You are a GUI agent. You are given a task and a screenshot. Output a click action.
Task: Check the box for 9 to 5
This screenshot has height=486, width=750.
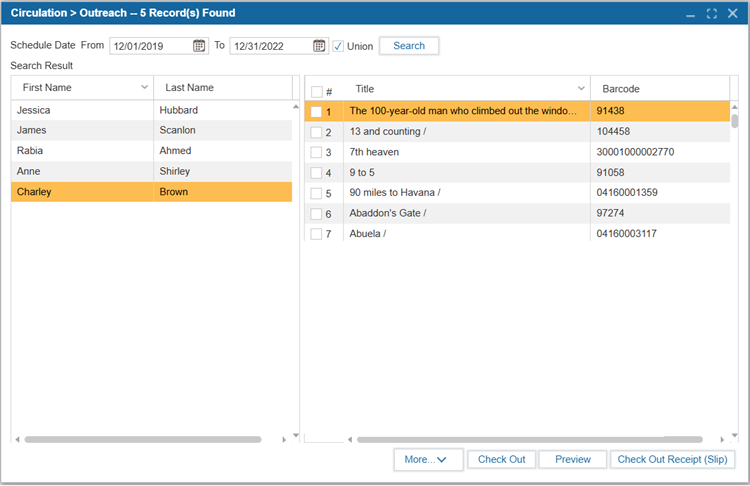point(316,173)
